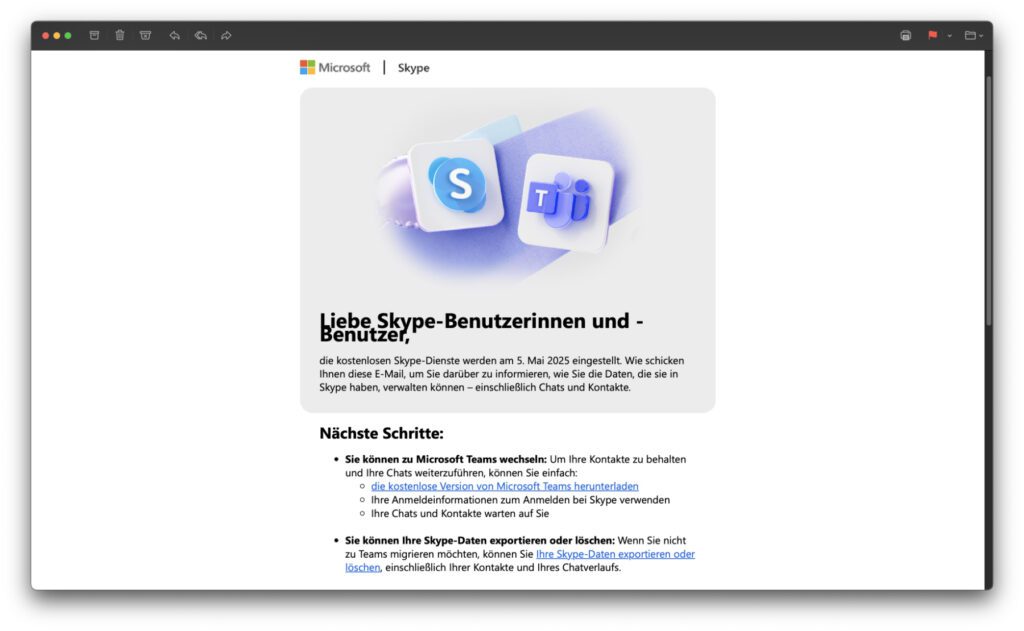Image resolution: width=1024 pixels, height=631 pixels.
Task: Open the move-to-folder icon
Action: click(x=971, y=34)
